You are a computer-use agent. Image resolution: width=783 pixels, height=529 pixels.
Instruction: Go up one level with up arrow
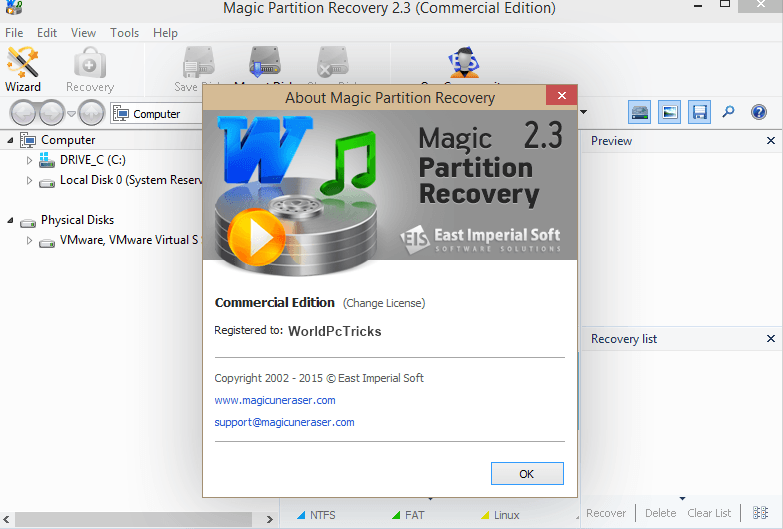coord(91,113)
